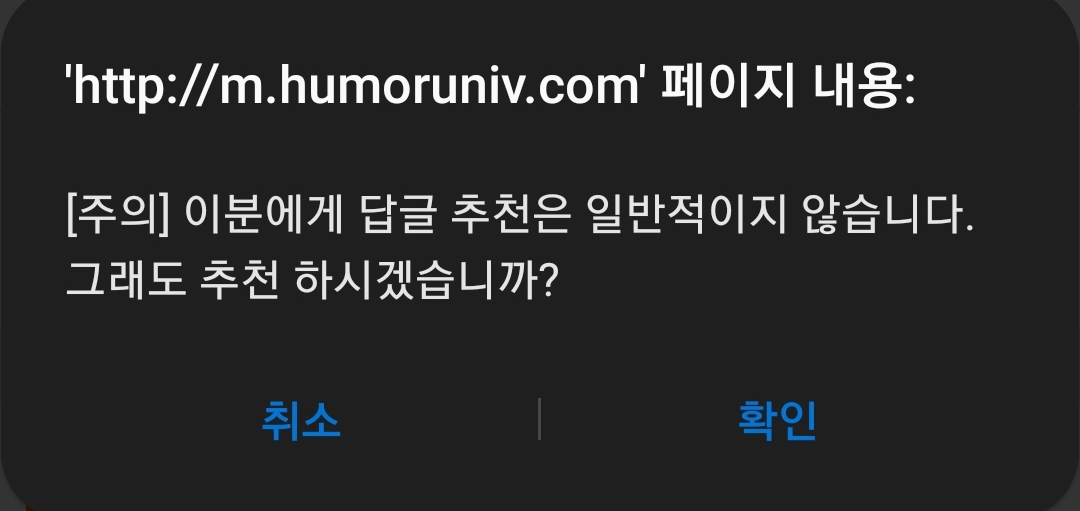Click the word '이분에게' in the message
This screenshot has width=1080, height=511.
click(263, 216)
